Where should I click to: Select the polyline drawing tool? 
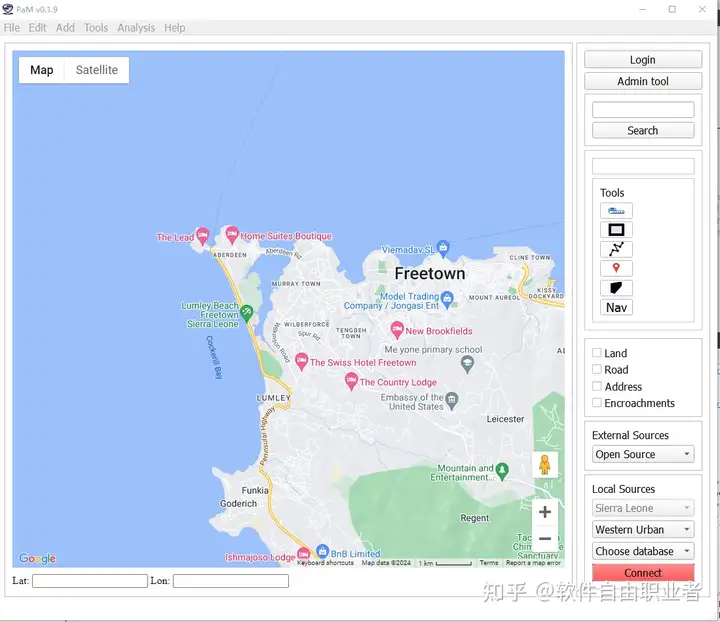616,249
